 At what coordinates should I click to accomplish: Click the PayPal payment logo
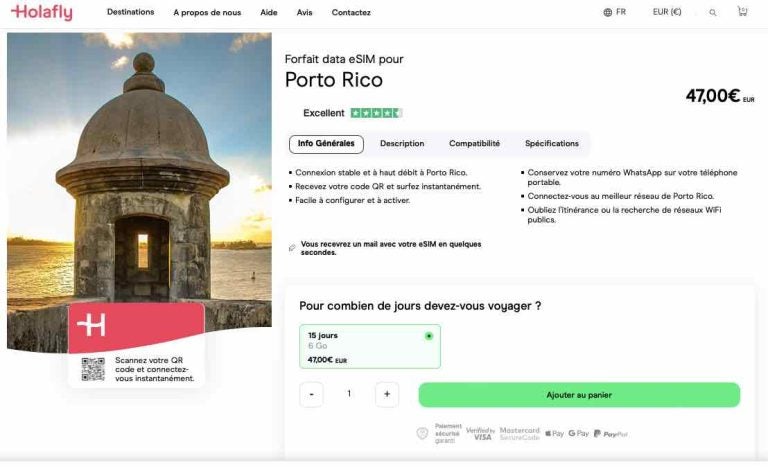[611, 434]
